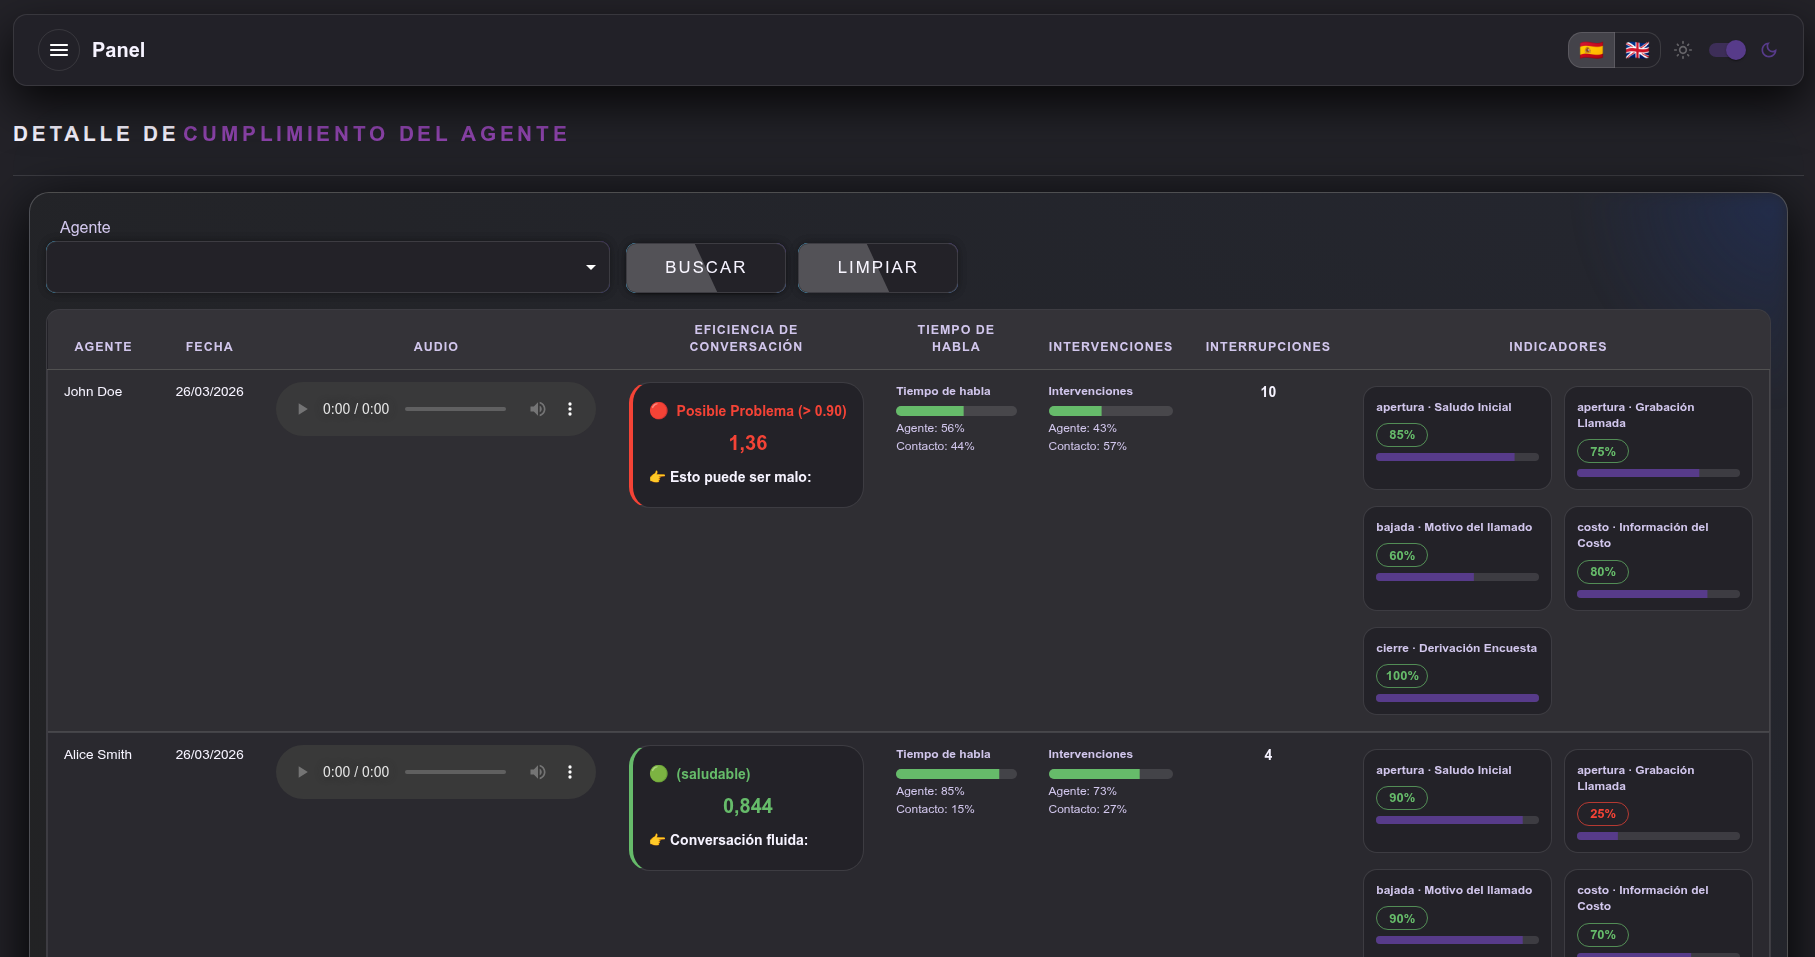Play John Doe's audio recording
Viewport: 1815px width, 957px height.
302,409
